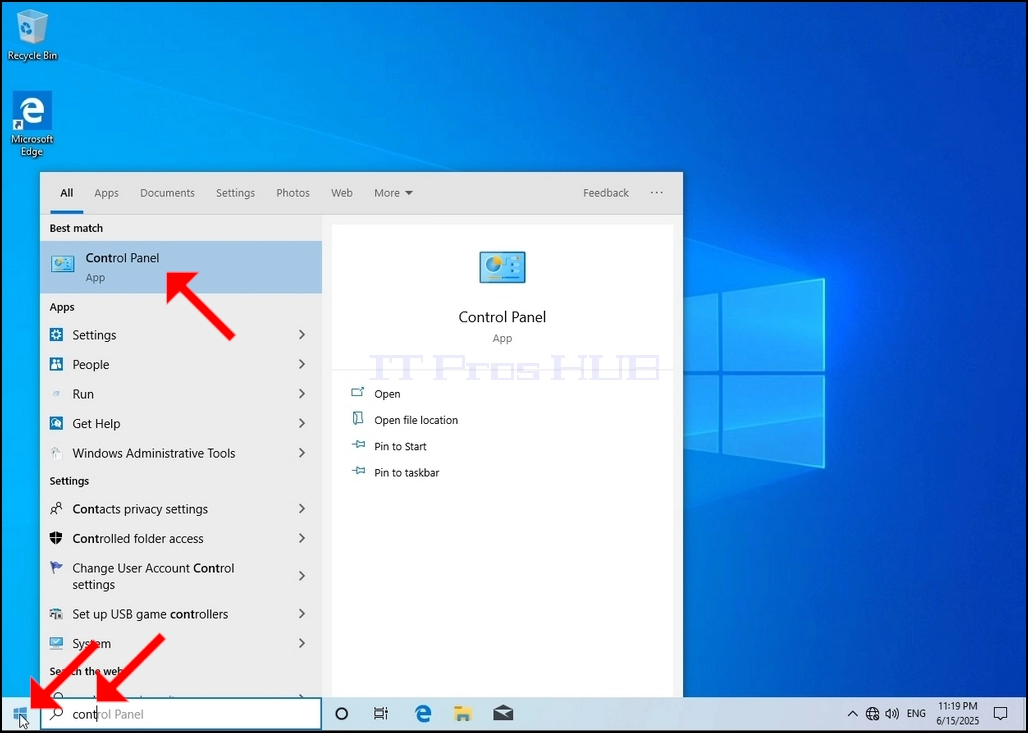
Task: Switch to the Photos search tab
Action: 292,193
